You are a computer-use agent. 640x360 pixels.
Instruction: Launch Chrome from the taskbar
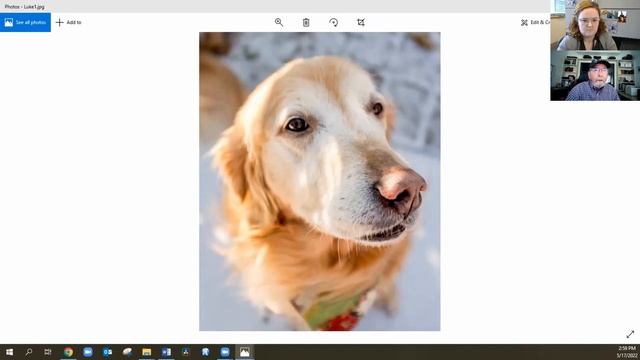pyautogui.click(x=68, y=352)
